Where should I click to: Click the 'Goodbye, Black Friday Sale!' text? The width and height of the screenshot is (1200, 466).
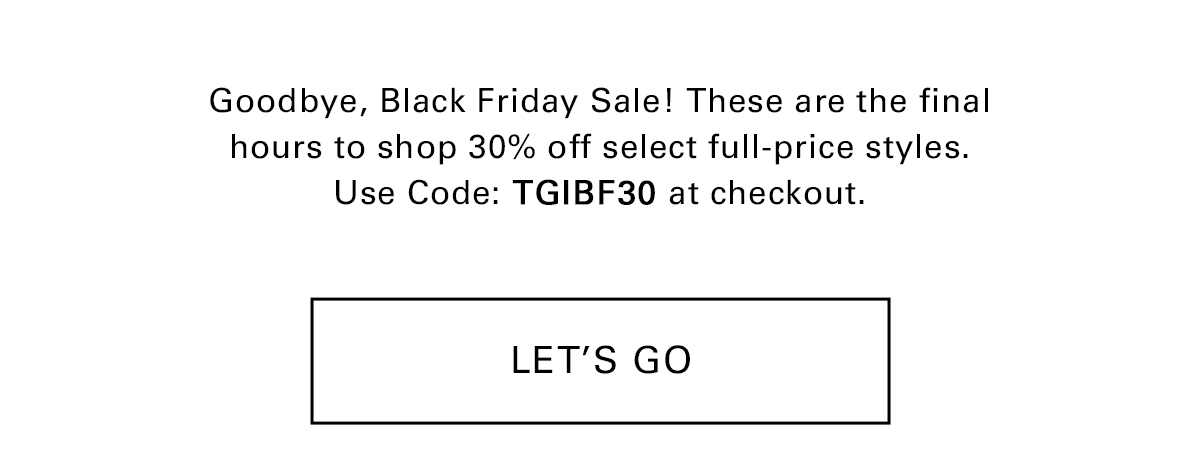[x=444, y=103]
